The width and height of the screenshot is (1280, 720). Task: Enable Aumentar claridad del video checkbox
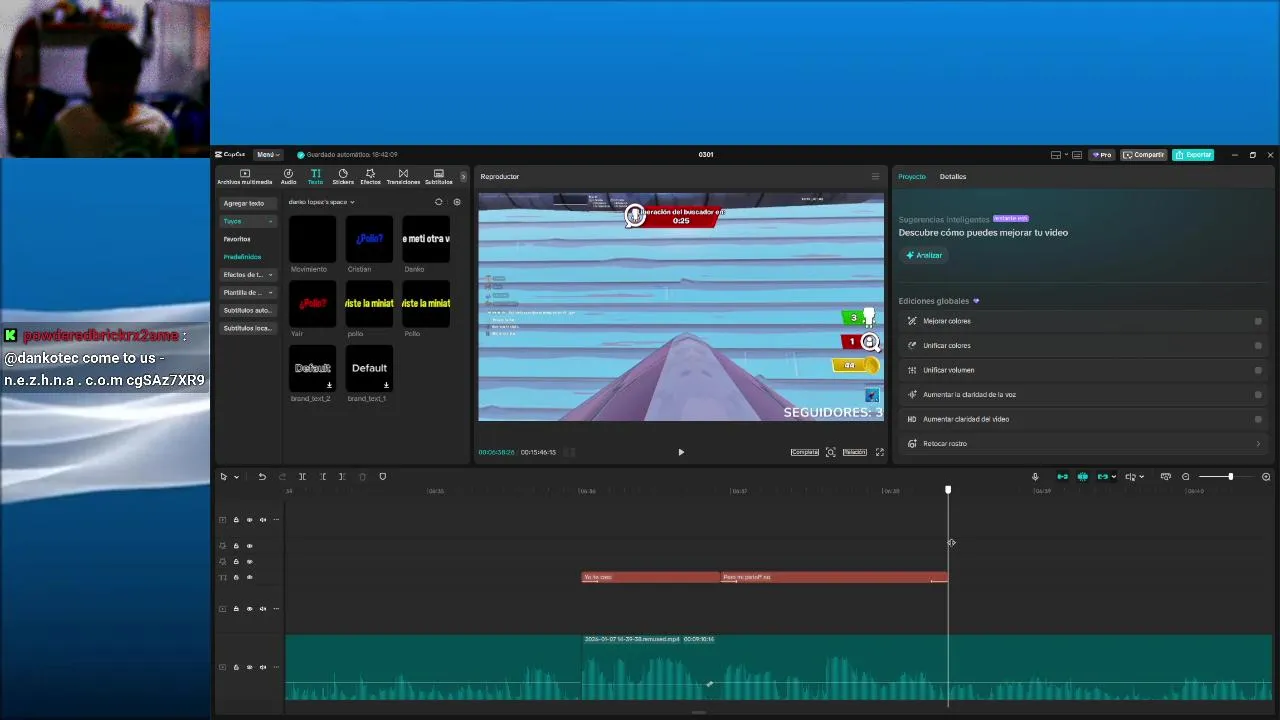click(x=1258, y=419)
